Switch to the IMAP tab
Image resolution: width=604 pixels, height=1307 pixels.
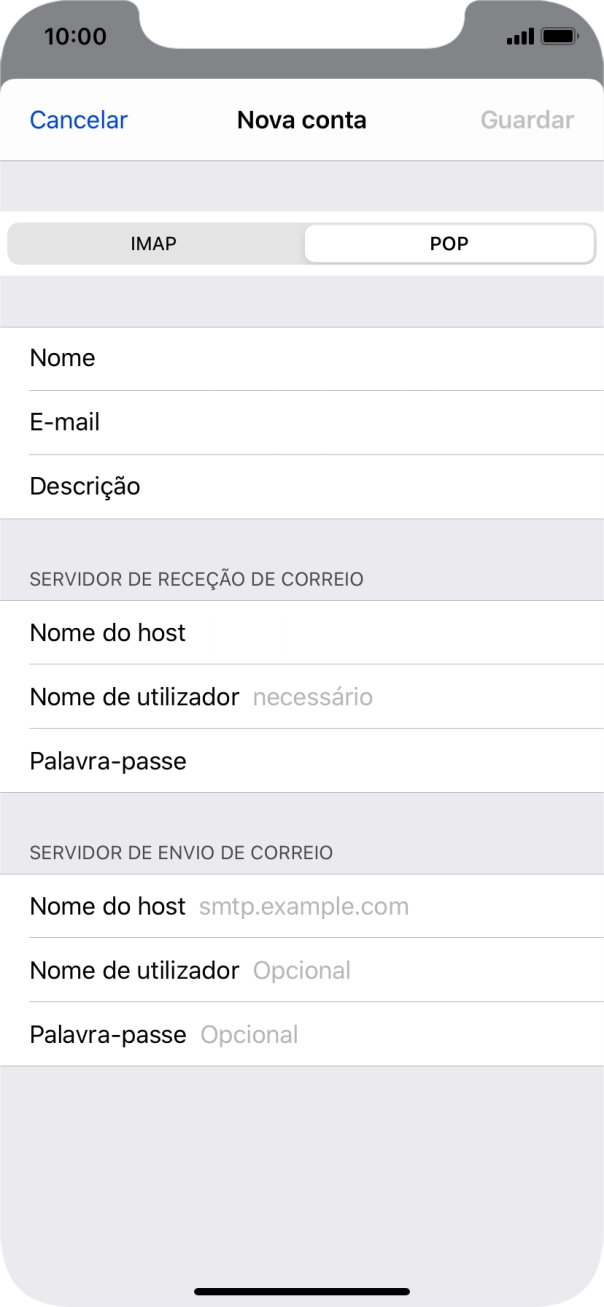pos(155,243)
